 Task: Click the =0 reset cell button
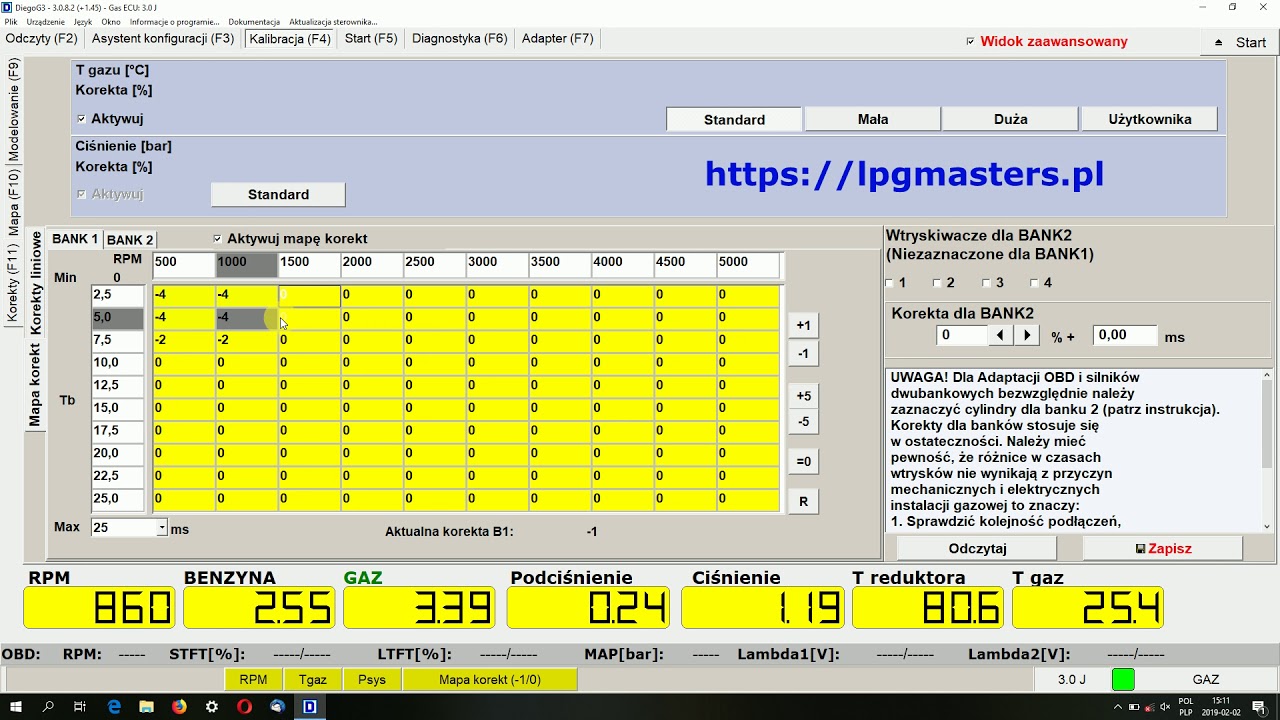pos(803,462)
